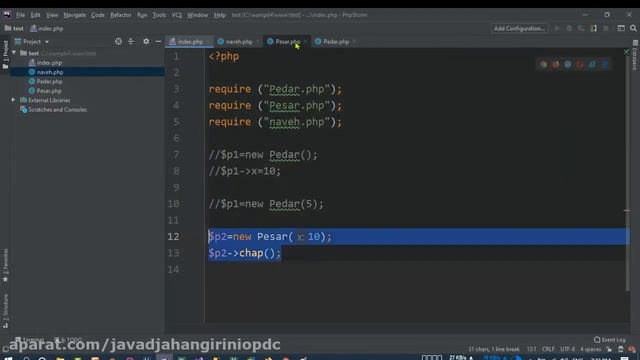Open in fifth browser icon in editor
Image resolution: width=640 pixels, height=360 pixels.
(x=592, y=64)
